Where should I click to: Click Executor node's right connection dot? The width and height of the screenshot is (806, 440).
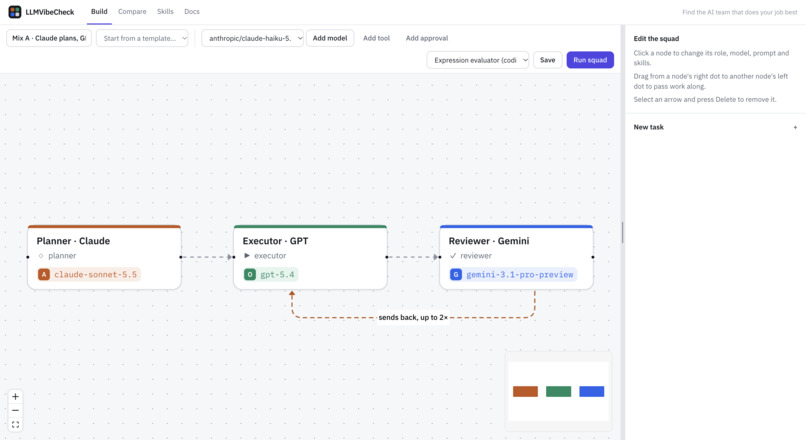tap(387, 257)
